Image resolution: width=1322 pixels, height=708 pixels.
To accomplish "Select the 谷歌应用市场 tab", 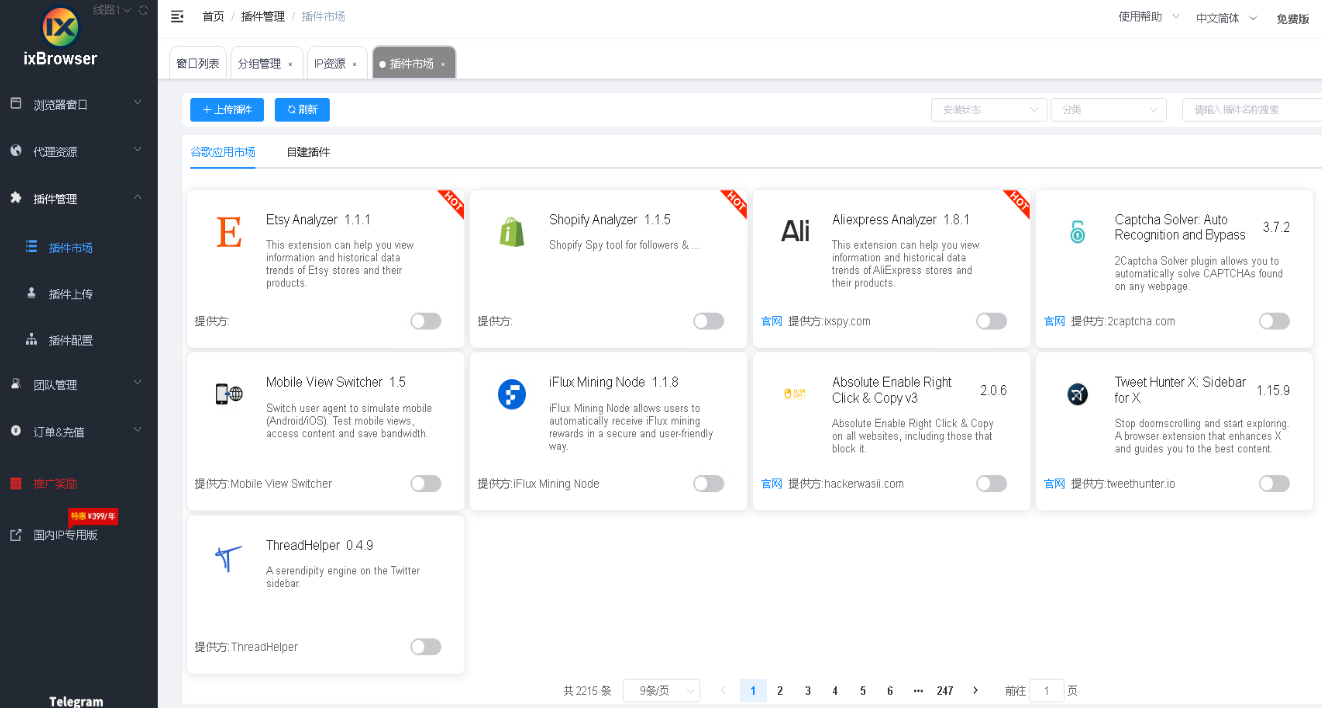I will (223, 152).
